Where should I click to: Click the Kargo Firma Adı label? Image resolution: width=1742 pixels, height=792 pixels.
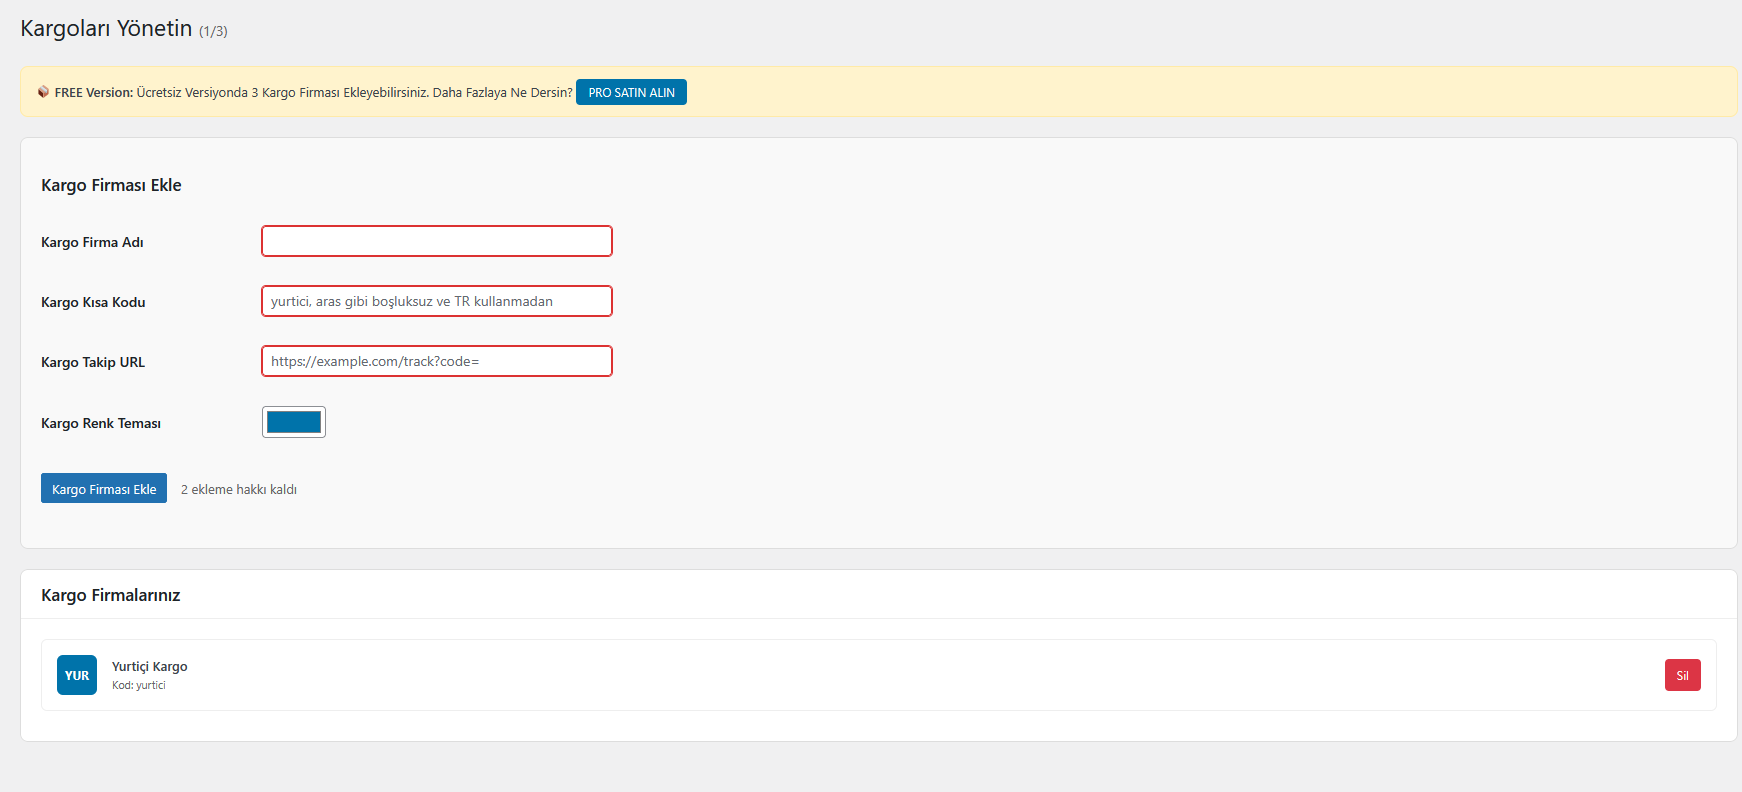(92, 243)
